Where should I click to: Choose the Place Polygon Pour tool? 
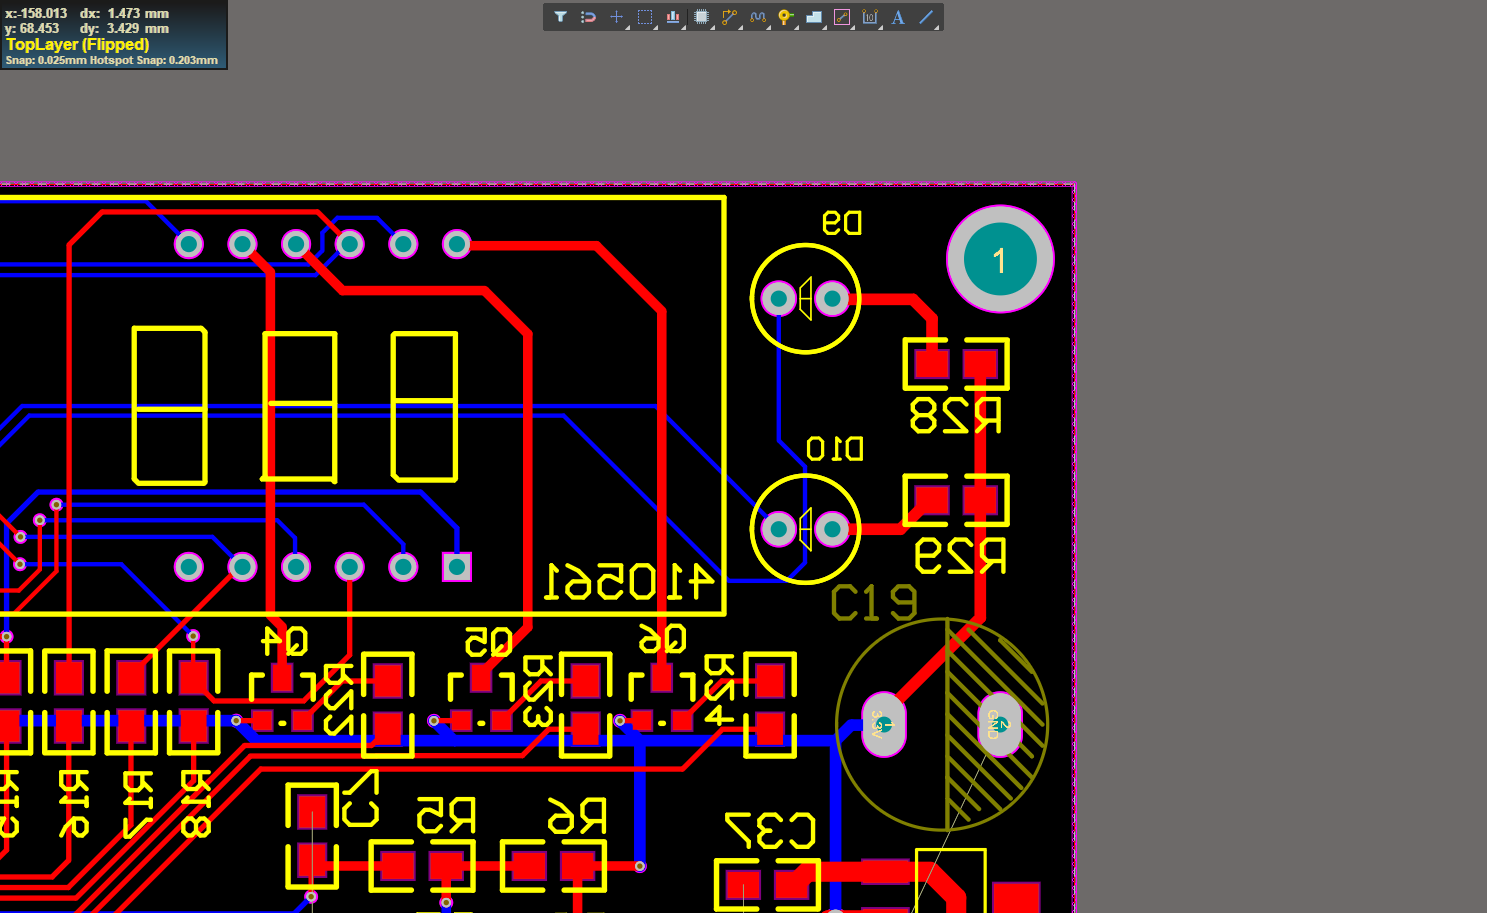(813, 17)
